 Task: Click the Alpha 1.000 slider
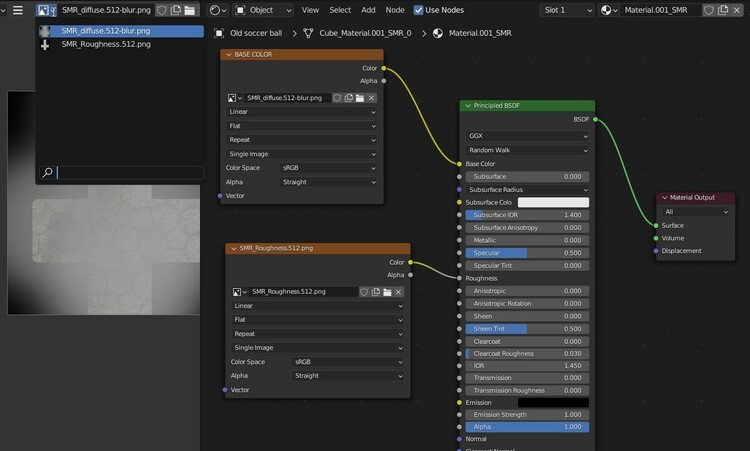tap(527, 427)
